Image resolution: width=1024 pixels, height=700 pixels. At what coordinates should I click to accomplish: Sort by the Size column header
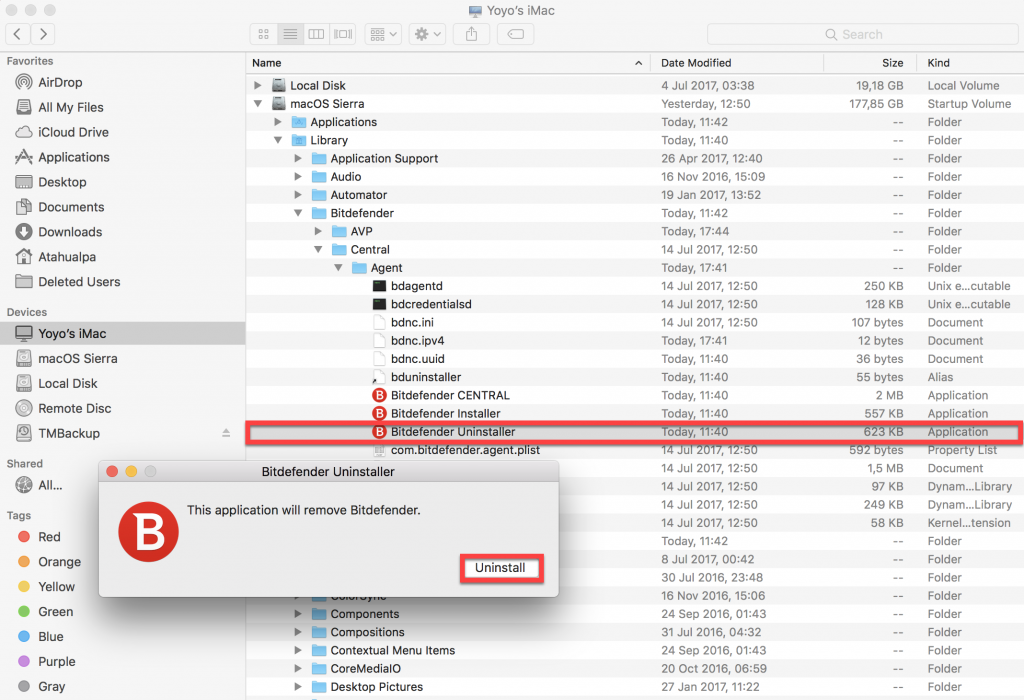coord(869,63)
